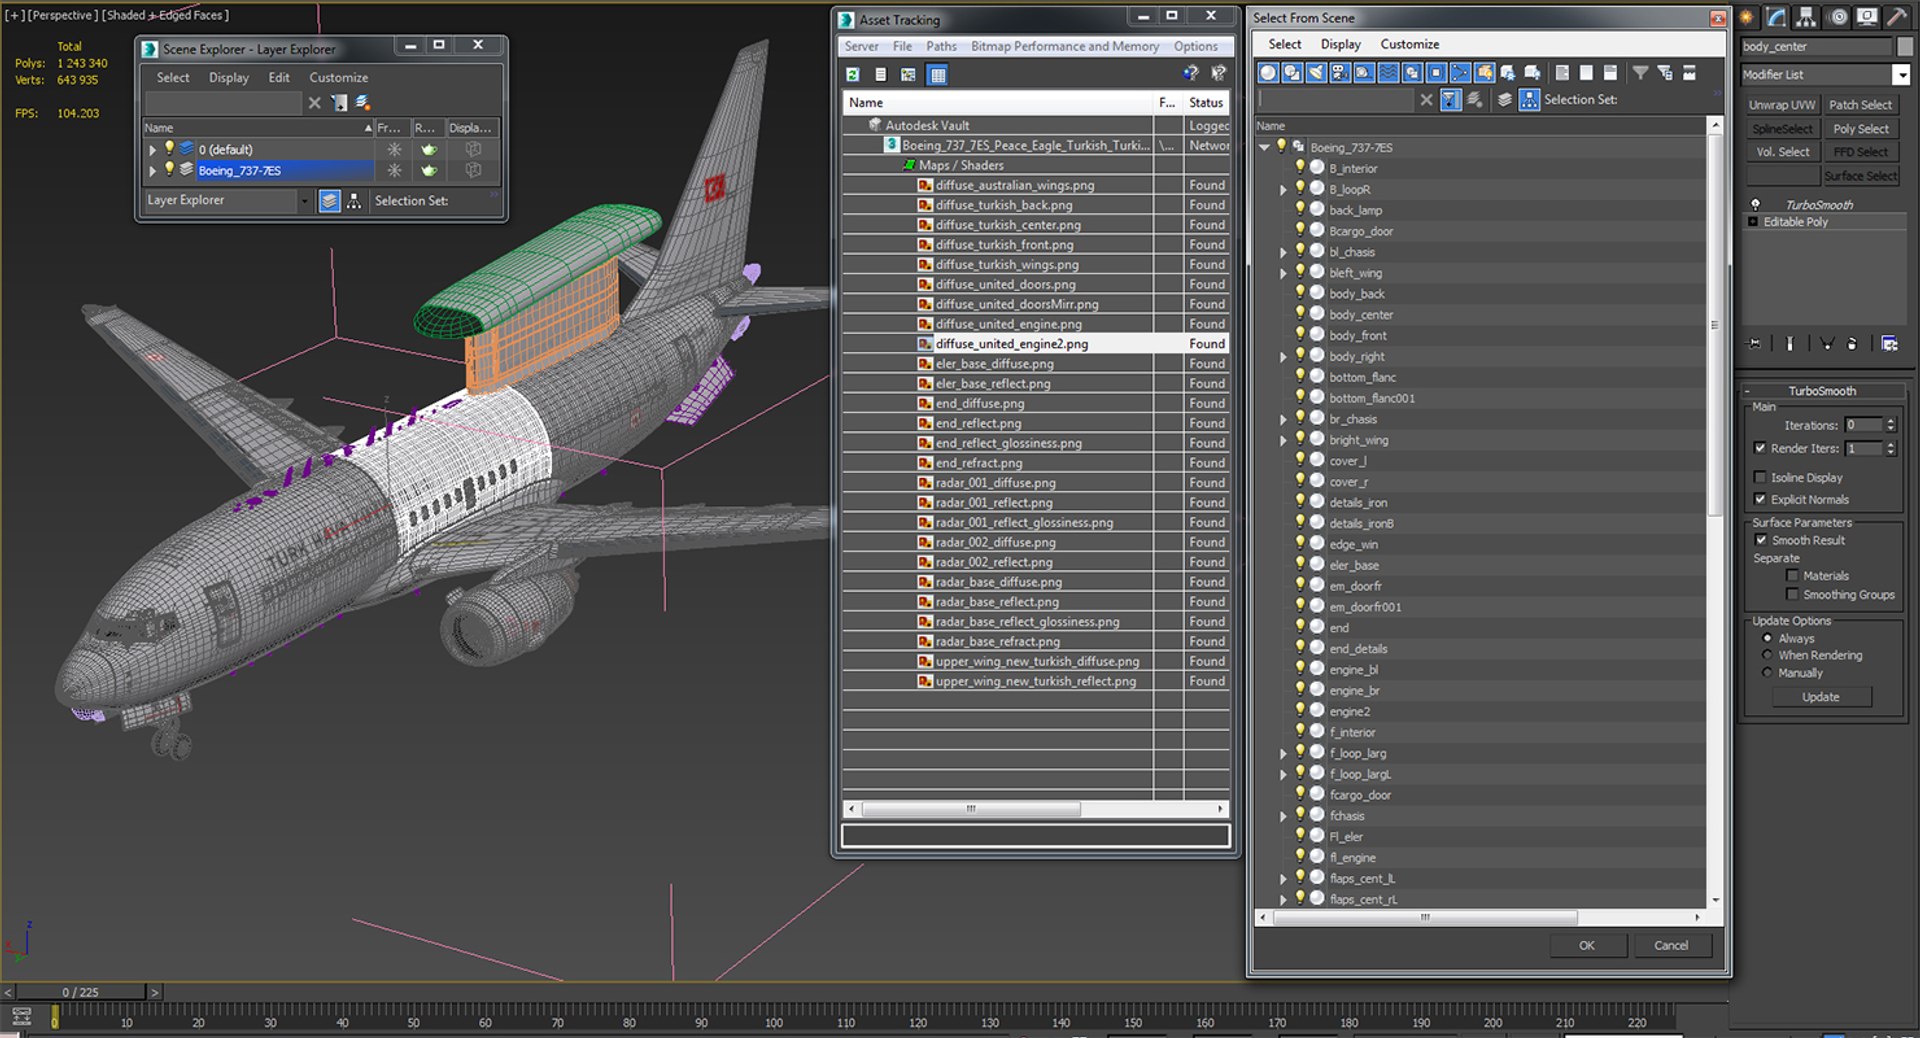Open Customize menu in Select From Scene
The width and height of the screenshot is (1920, 1038).
(1410, 44)
